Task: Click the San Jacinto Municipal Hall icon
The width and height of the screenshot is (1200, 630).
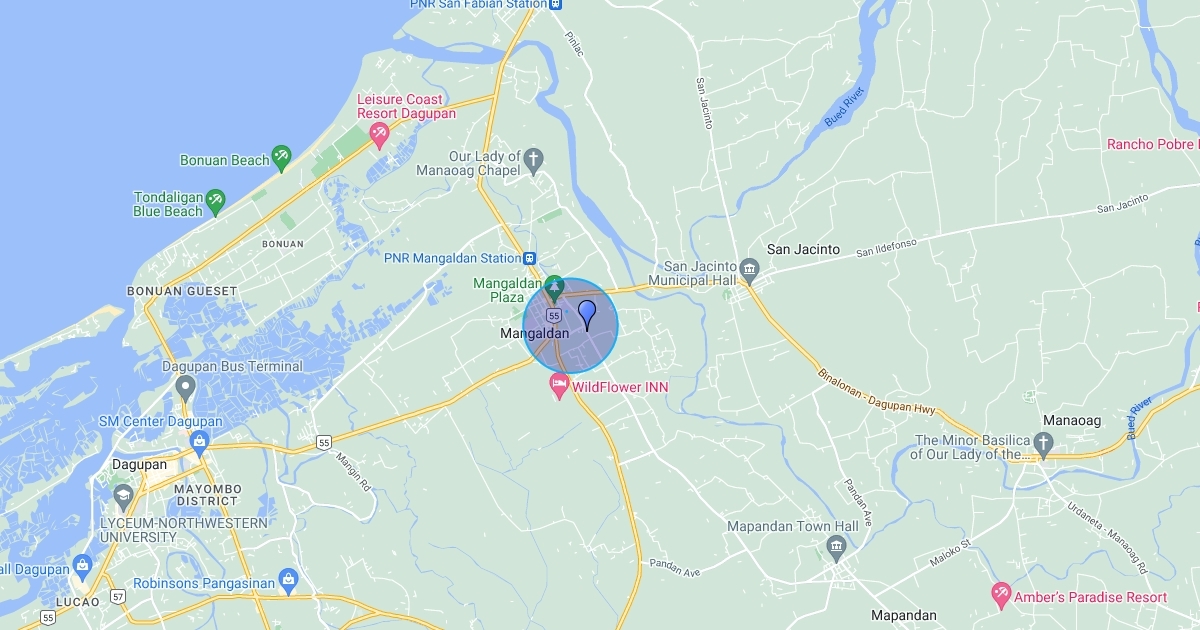Action: point(749,269)
